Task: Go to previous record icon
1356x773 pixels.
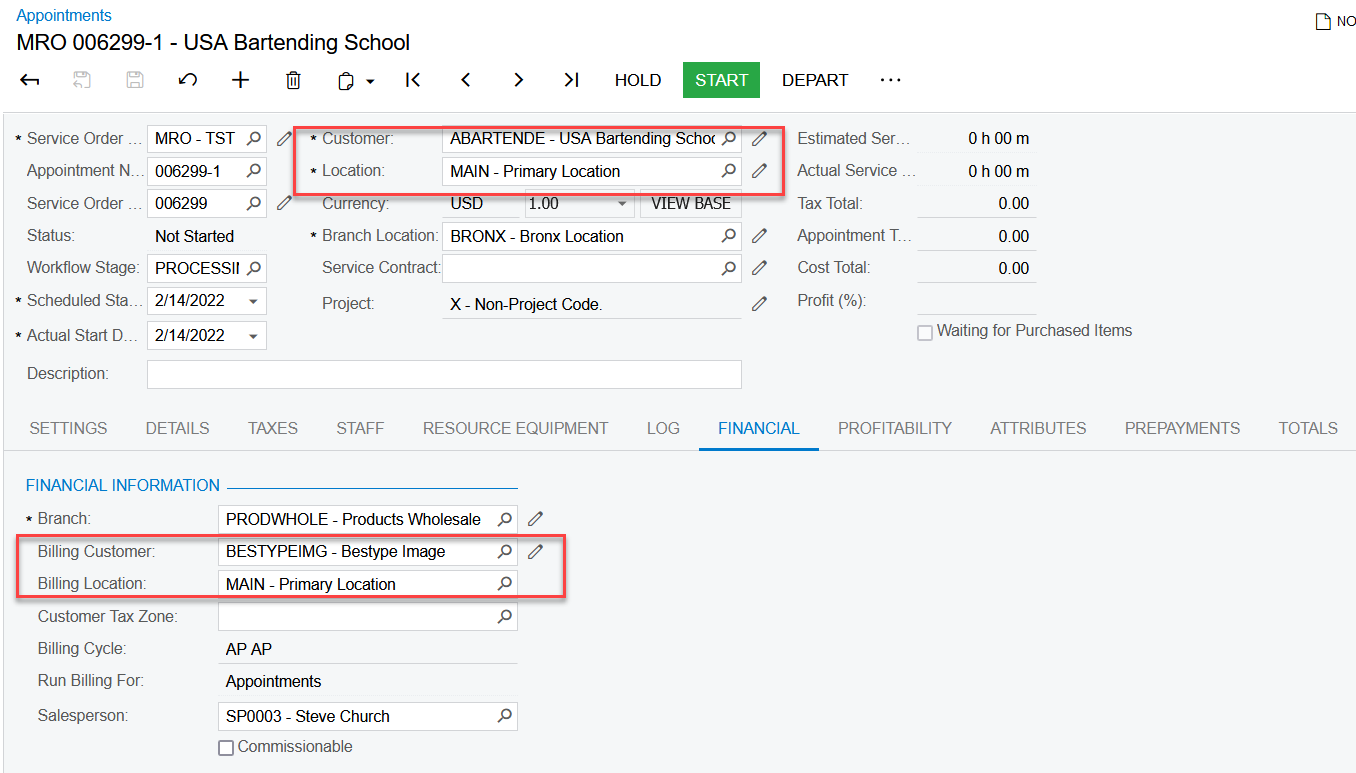Action: (x=465, y=80)
